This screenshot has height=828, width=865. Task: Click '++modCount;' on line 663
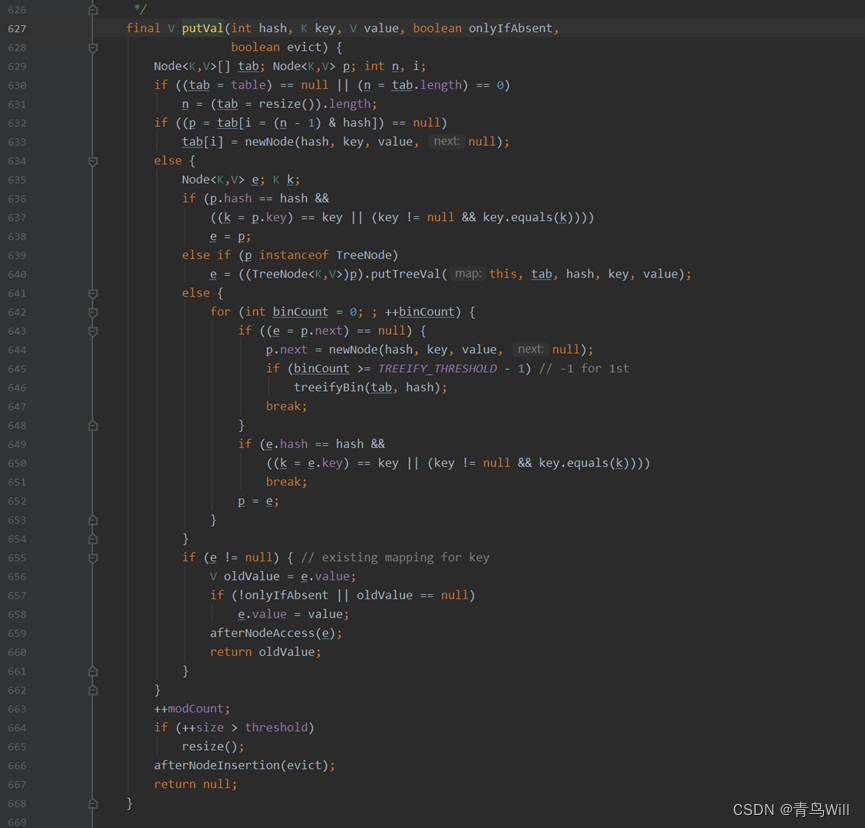tap(192, 708)
